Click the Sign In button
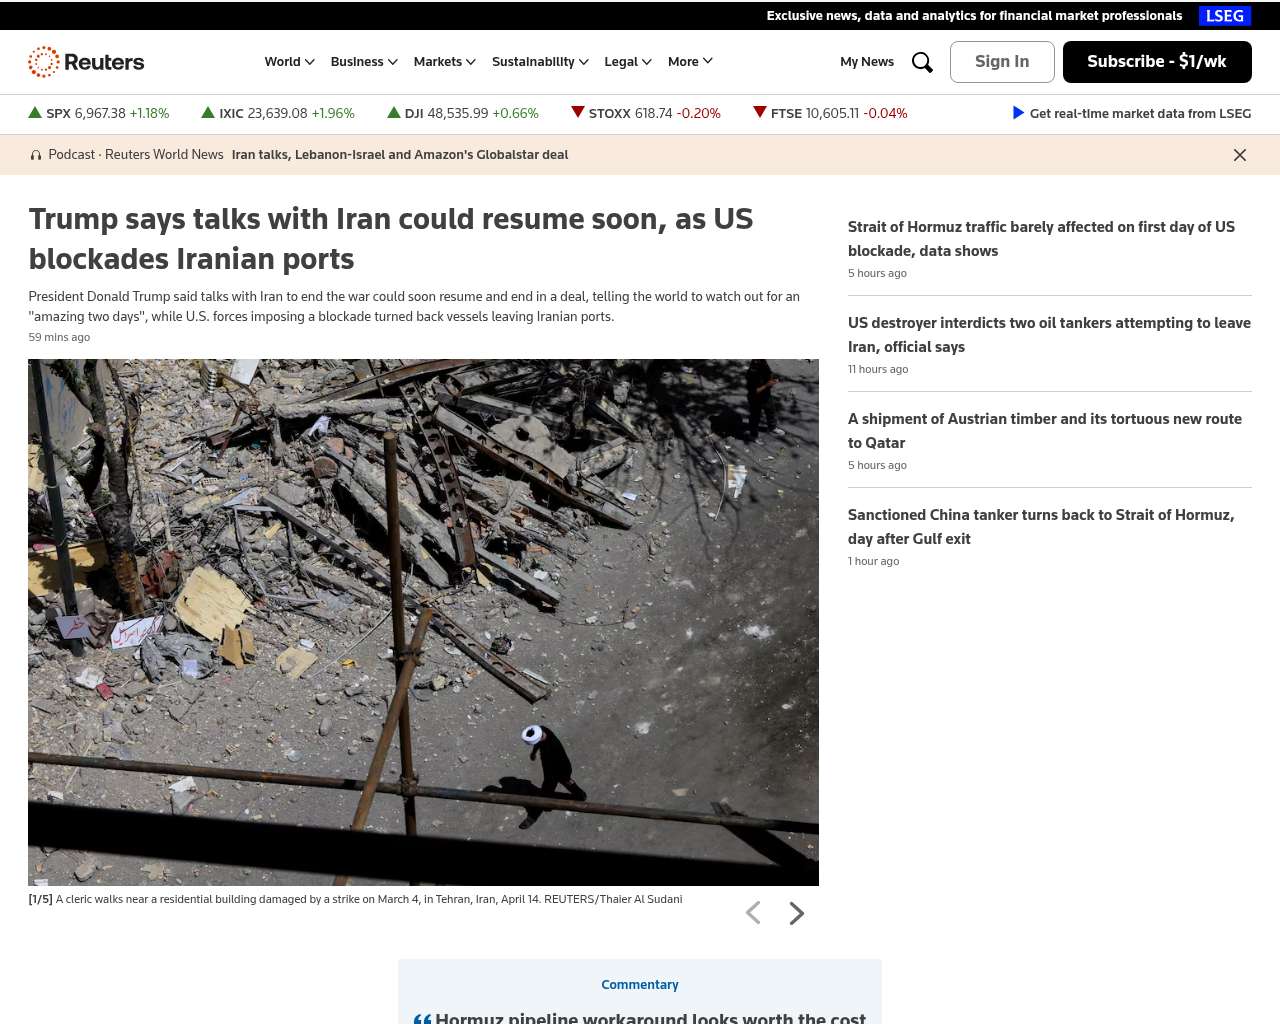Screen dimensions: 1280x1024 [1002, 62]
